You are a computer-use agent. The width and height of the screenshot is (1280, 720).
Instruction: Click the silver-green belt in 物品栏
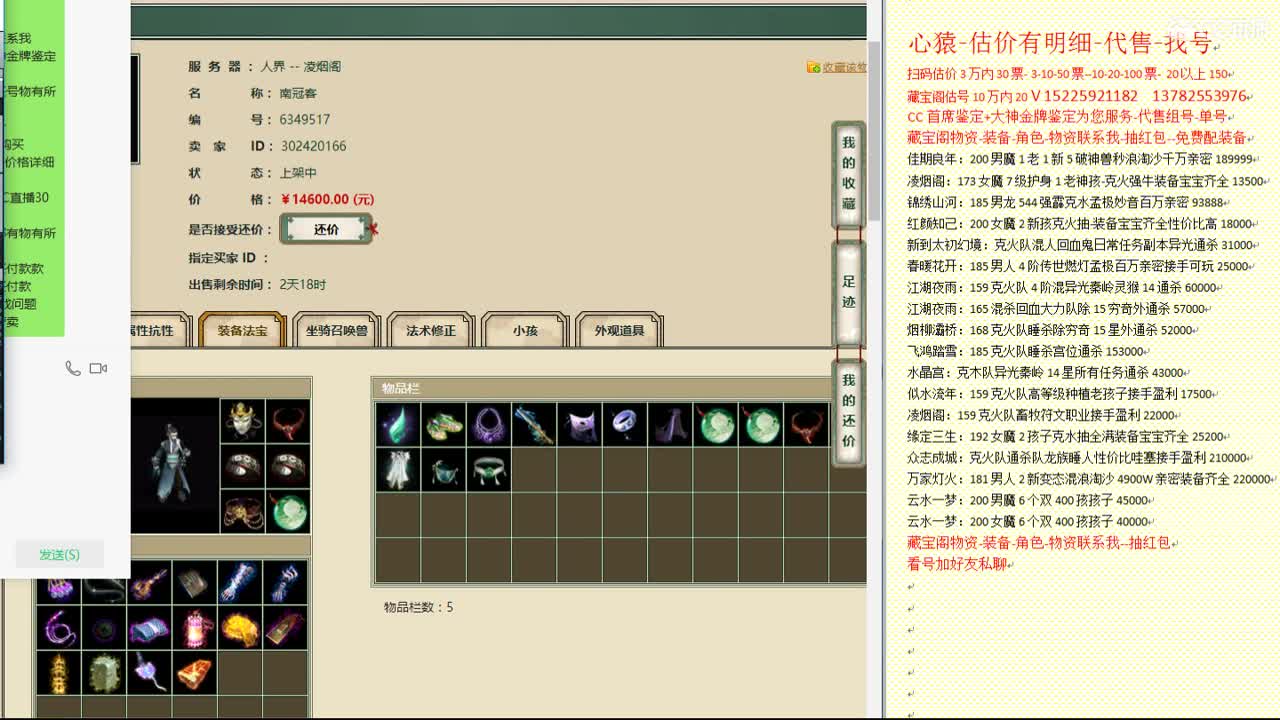point(488,469)
